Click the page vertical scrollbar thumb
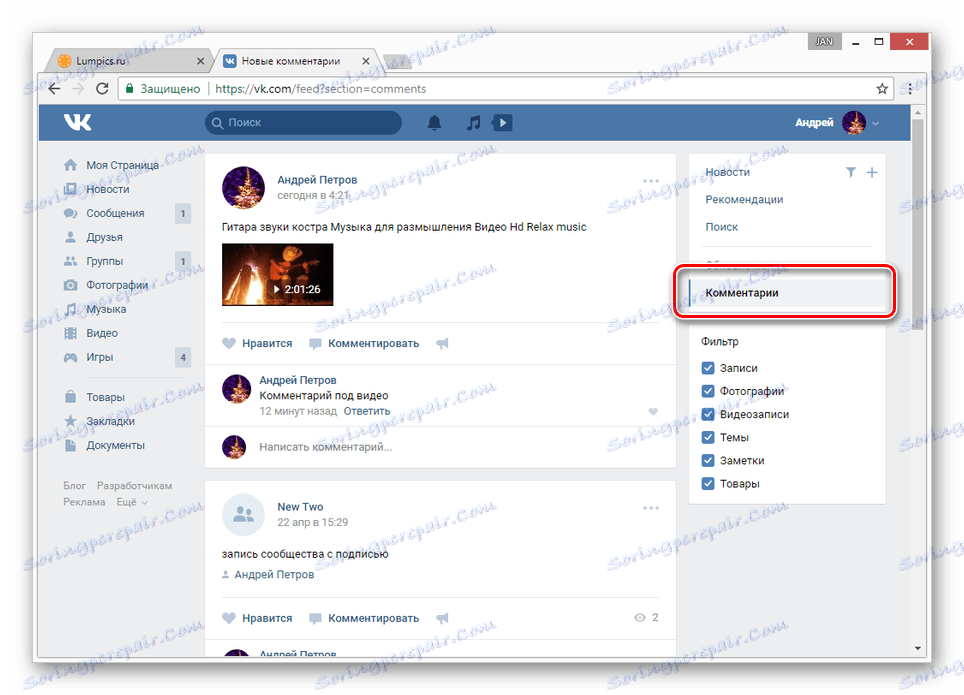Image resolution: width=964 pixels, height=695 pixels. [917, 224]
